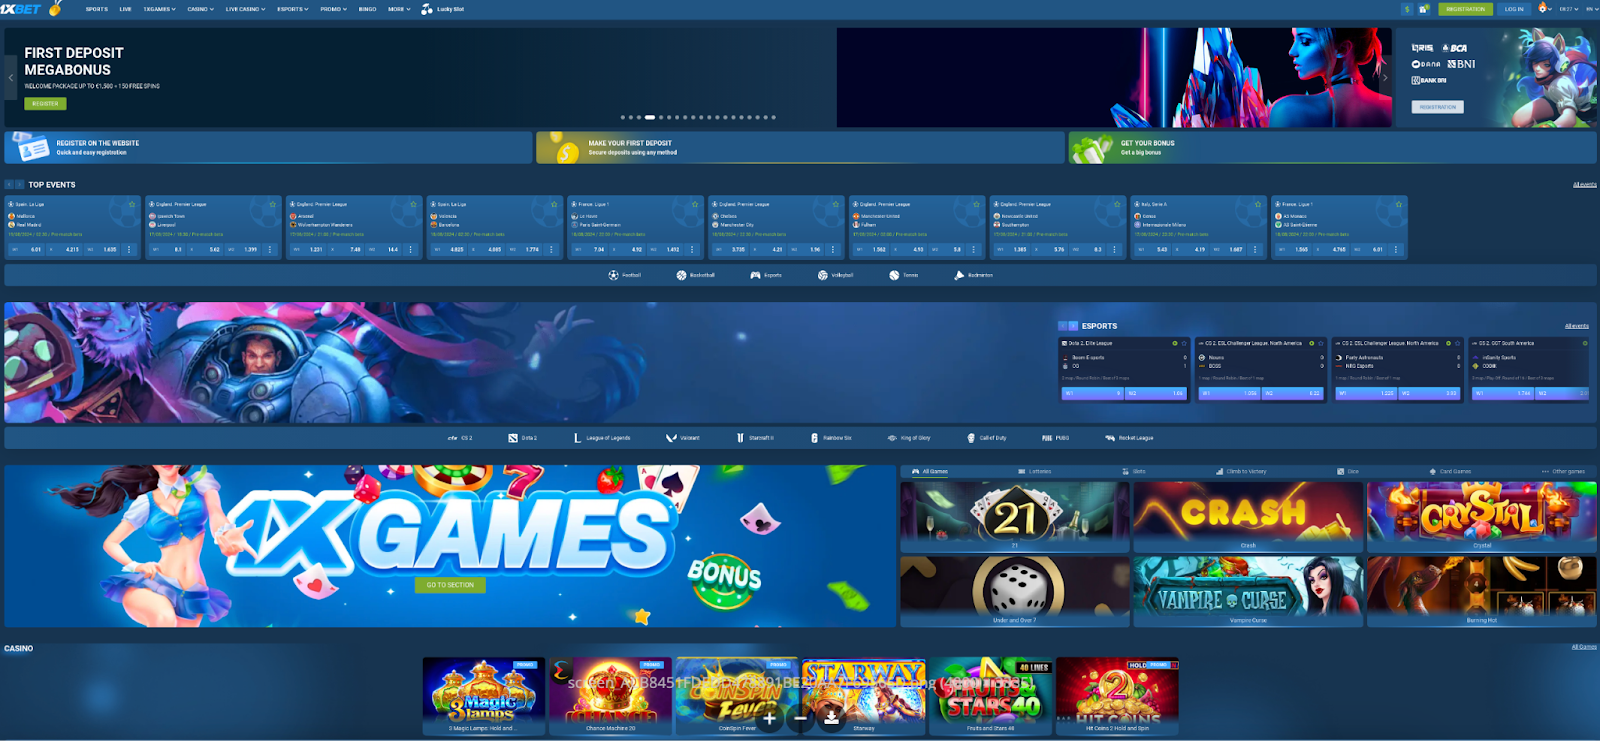Filter esports by Rocket League
The image size is (1600, 741).
click(1129, 438)
